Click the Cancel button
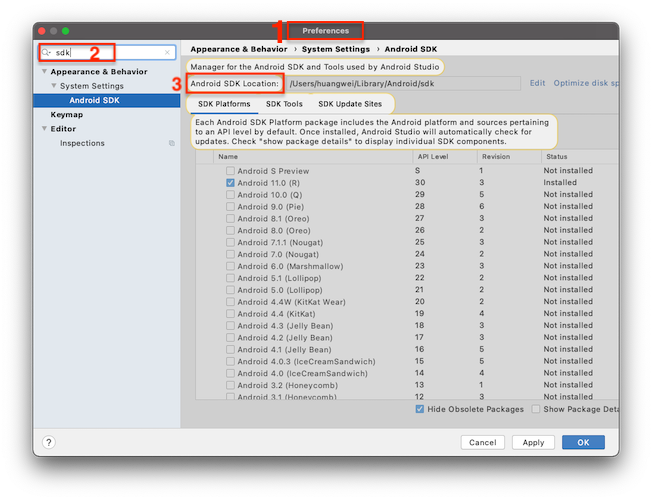652x500 pixels. tap(482, 442)
